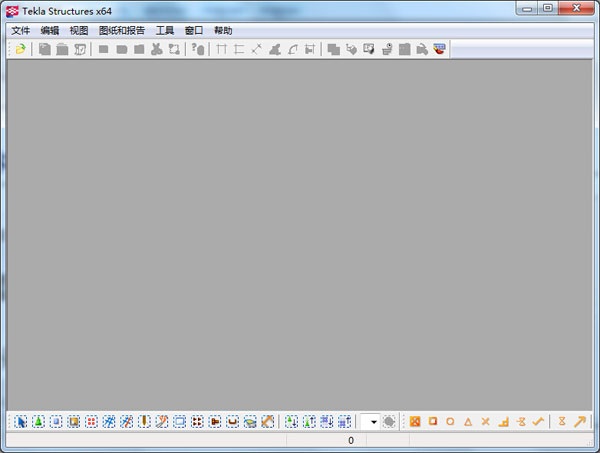The width and height of the screenshot is (600, 453).
Task: Open the 帮助 menu
Action: point(222,31)
